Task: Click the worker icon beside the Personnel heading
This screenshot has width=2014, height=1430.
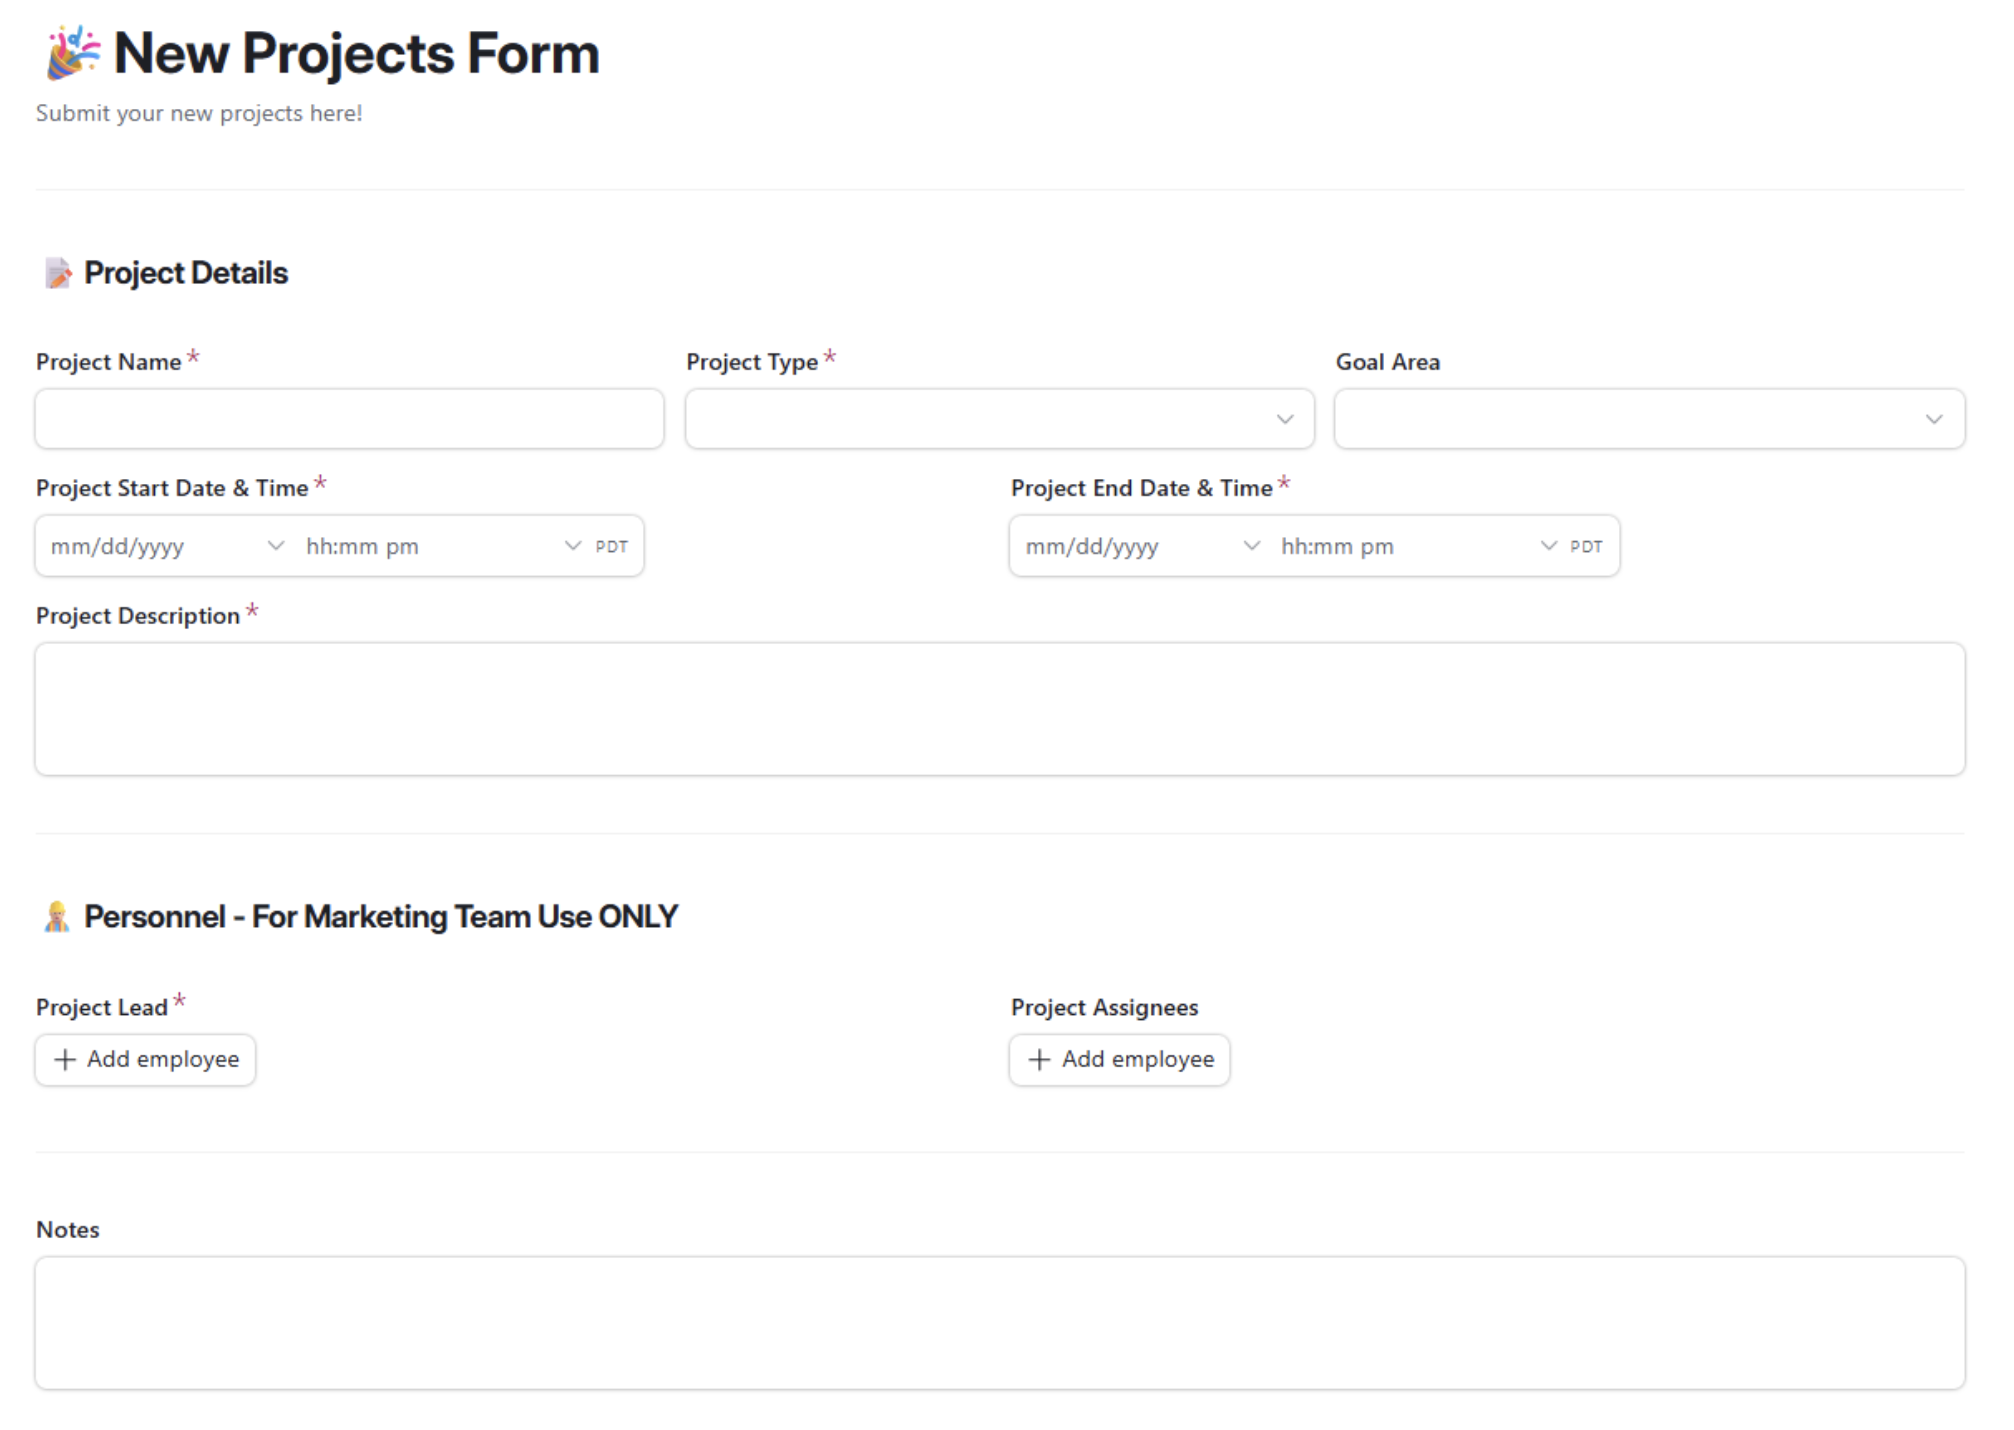Action: click(58, 915)
